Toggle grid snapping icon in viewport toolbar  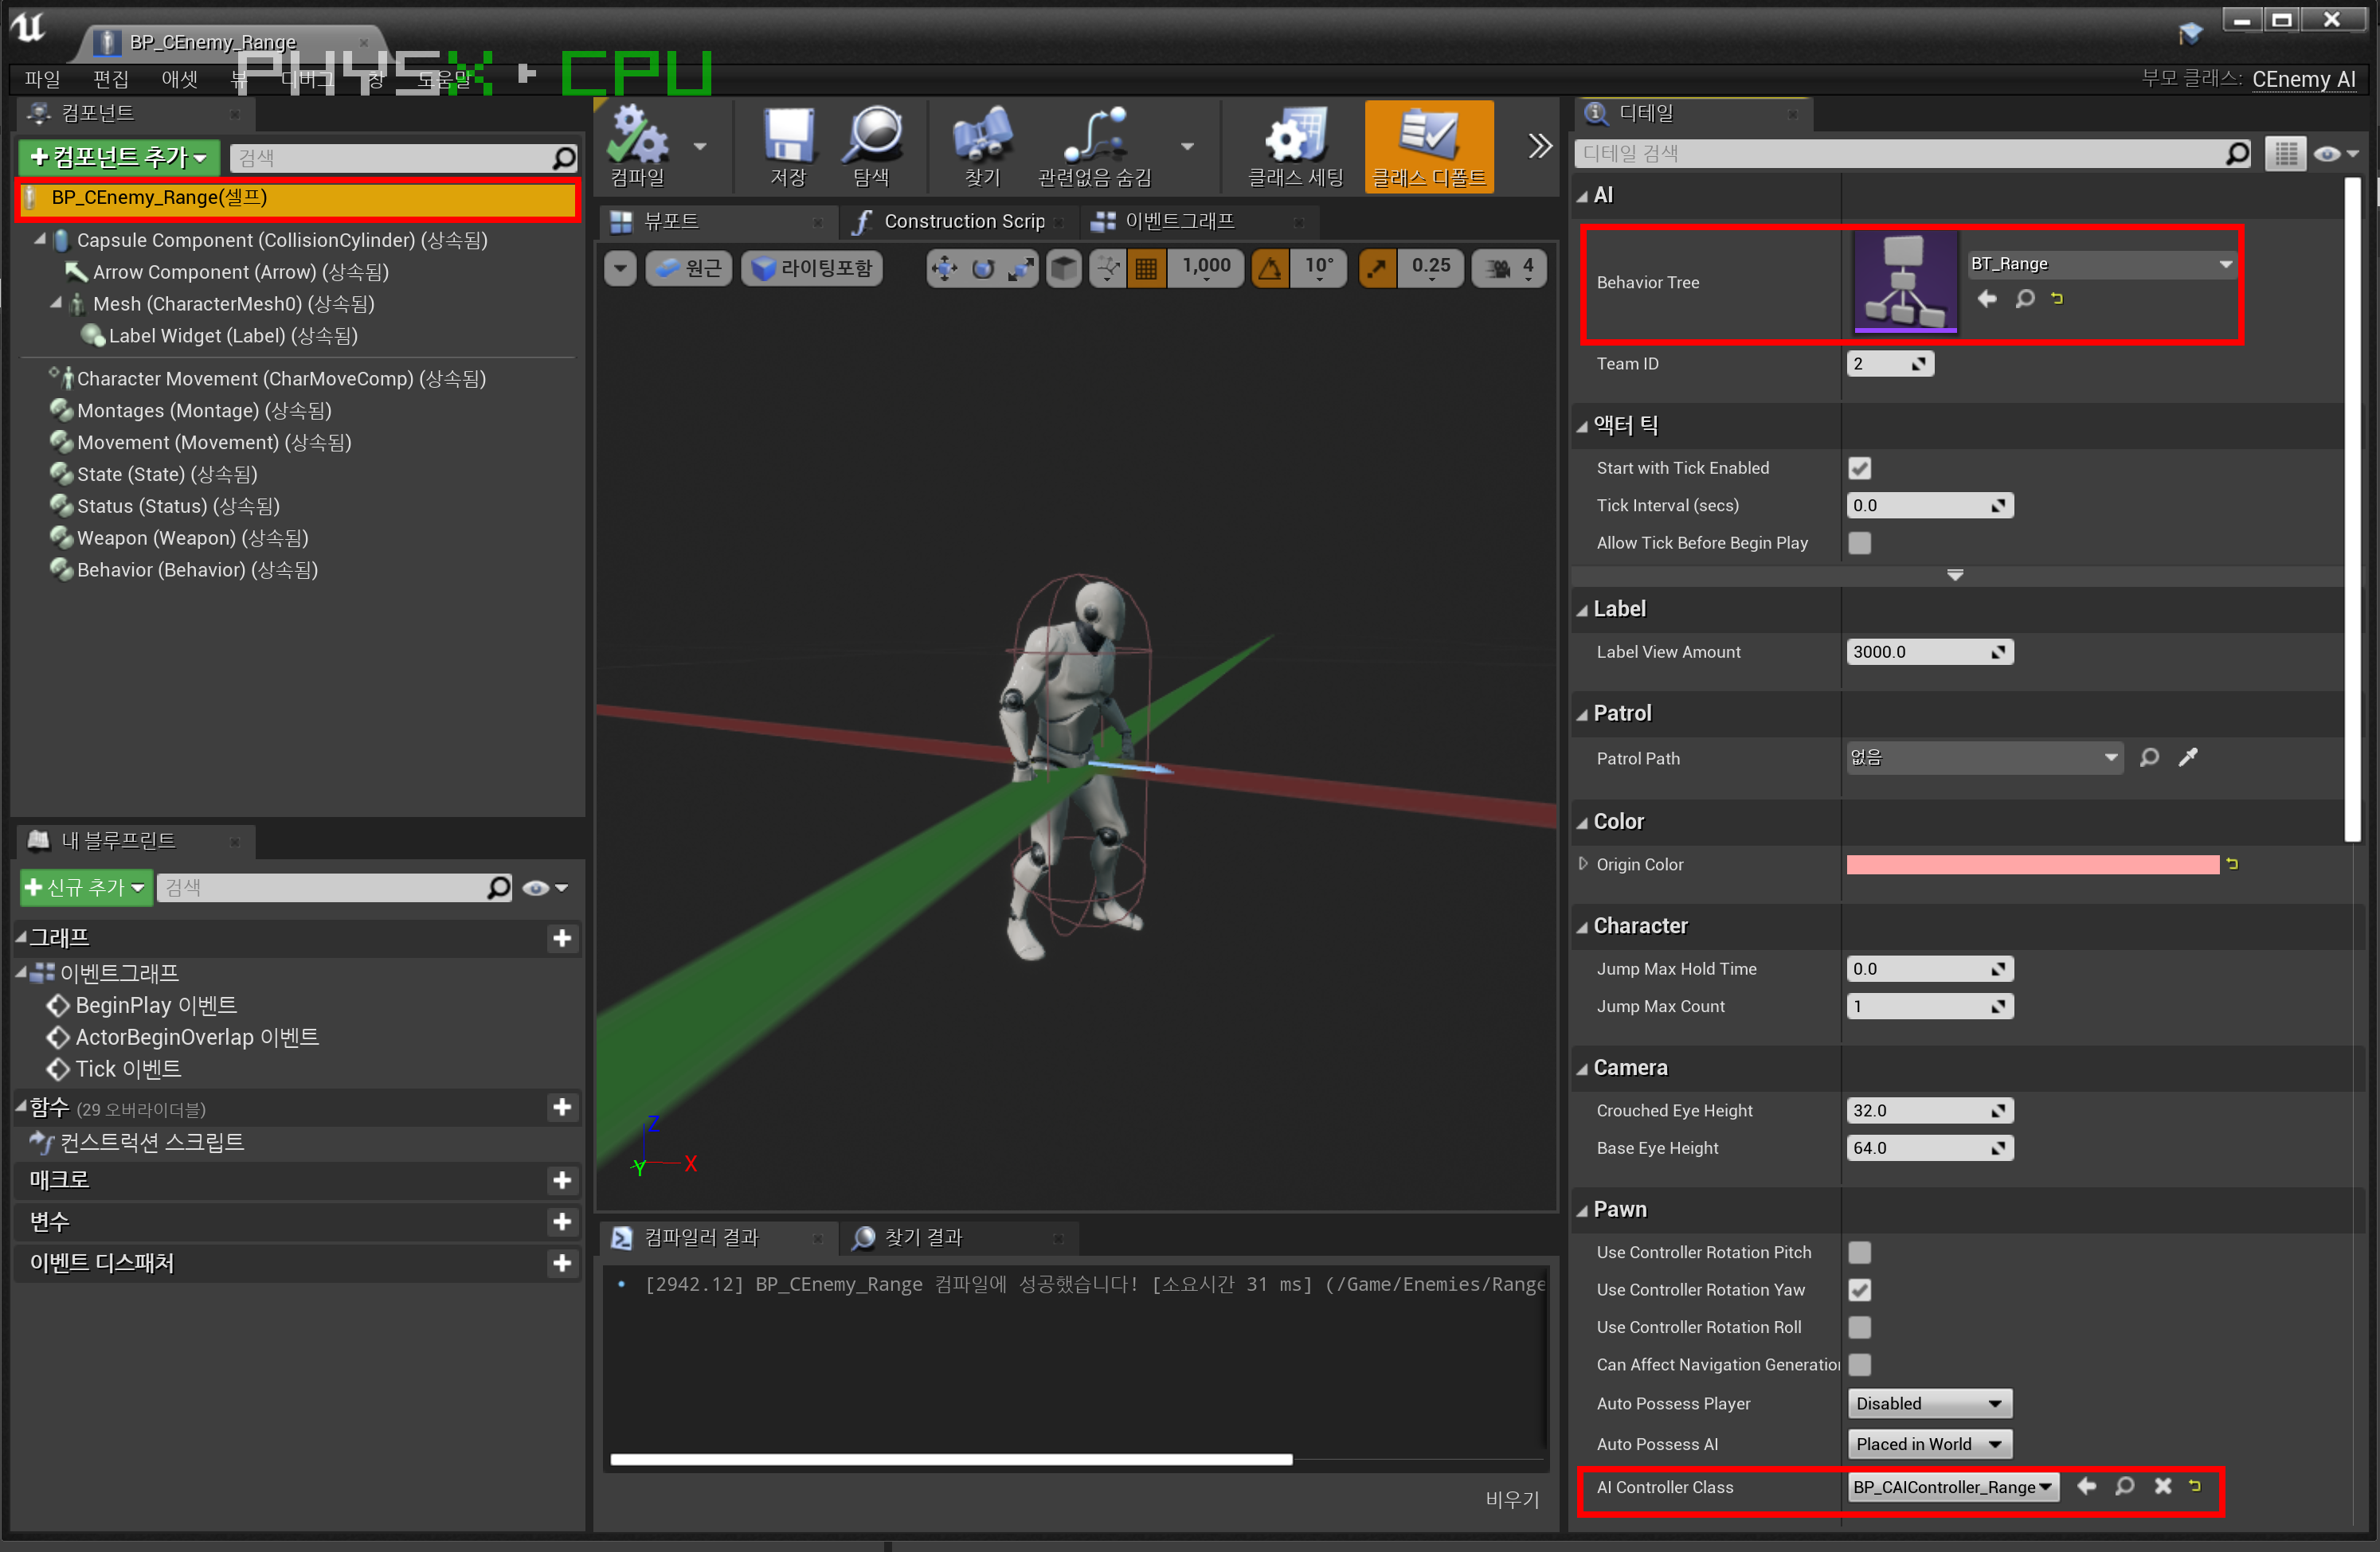point(1146,268)
